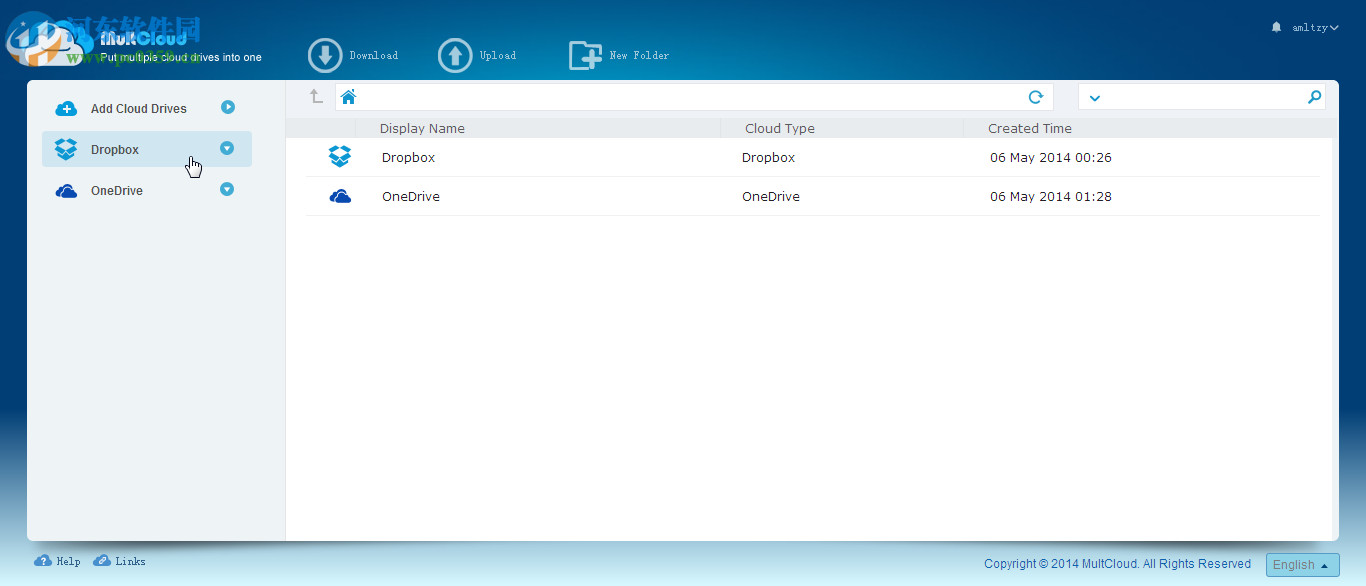The width and height of the screenshot is (1366, 586).
Task: Click the OneDrive cloud icon in the sidebar
Action: (x=66, y=190)
